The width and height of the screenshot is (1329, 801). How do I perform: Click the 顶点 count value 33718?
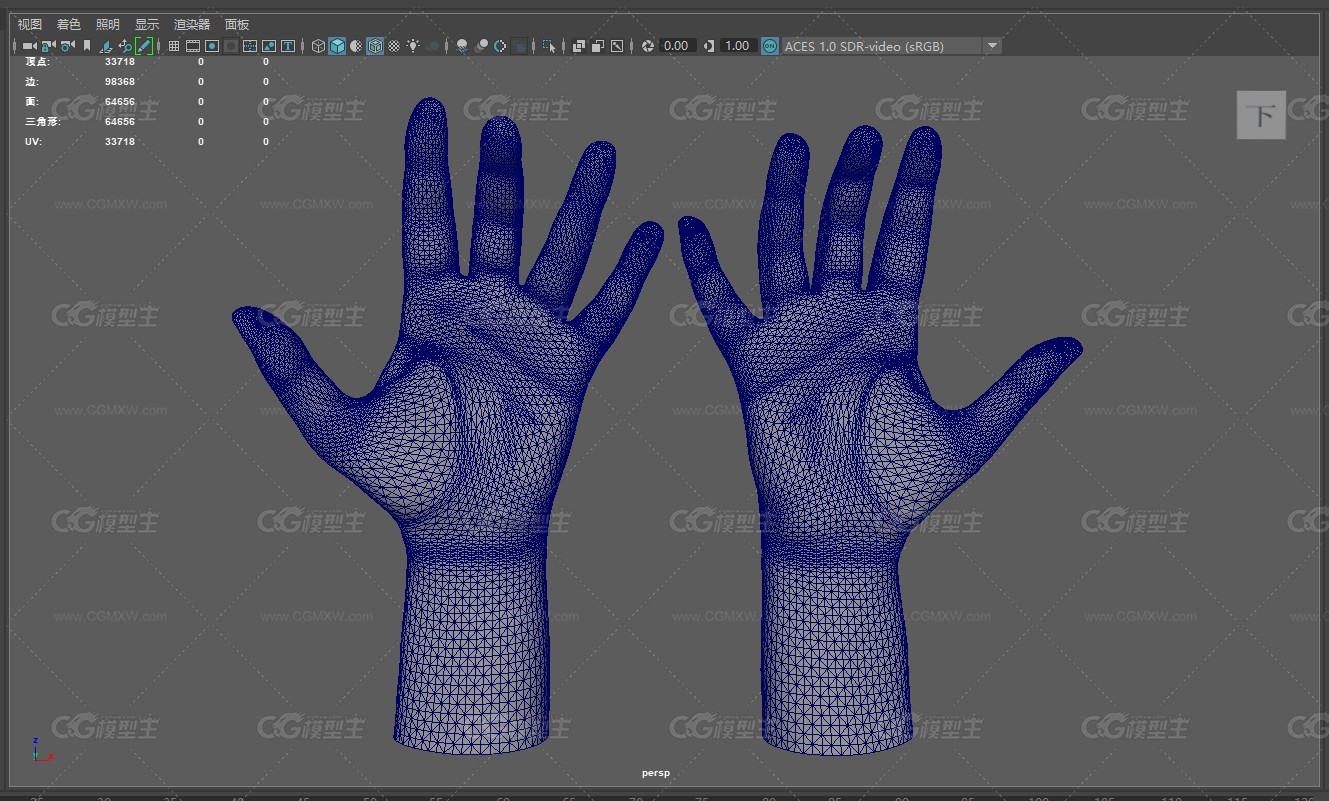119,62
